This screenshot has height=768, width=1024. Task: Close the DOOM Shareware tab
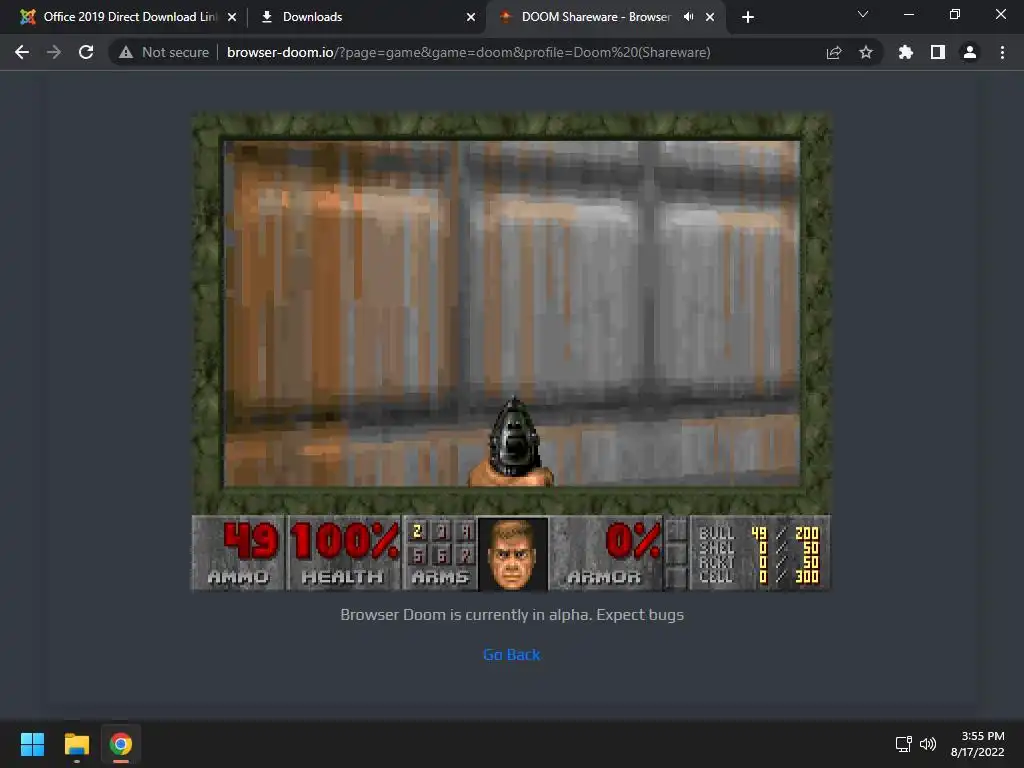coord(710,17)
